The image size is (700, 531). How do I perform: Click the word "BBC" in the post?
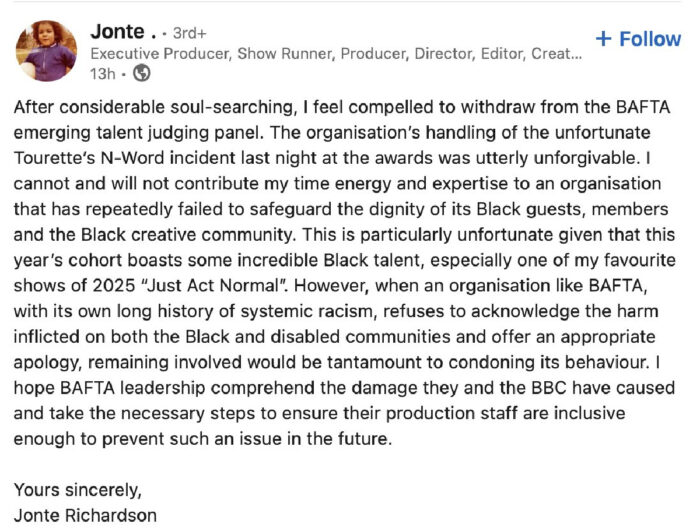point(549,388)
